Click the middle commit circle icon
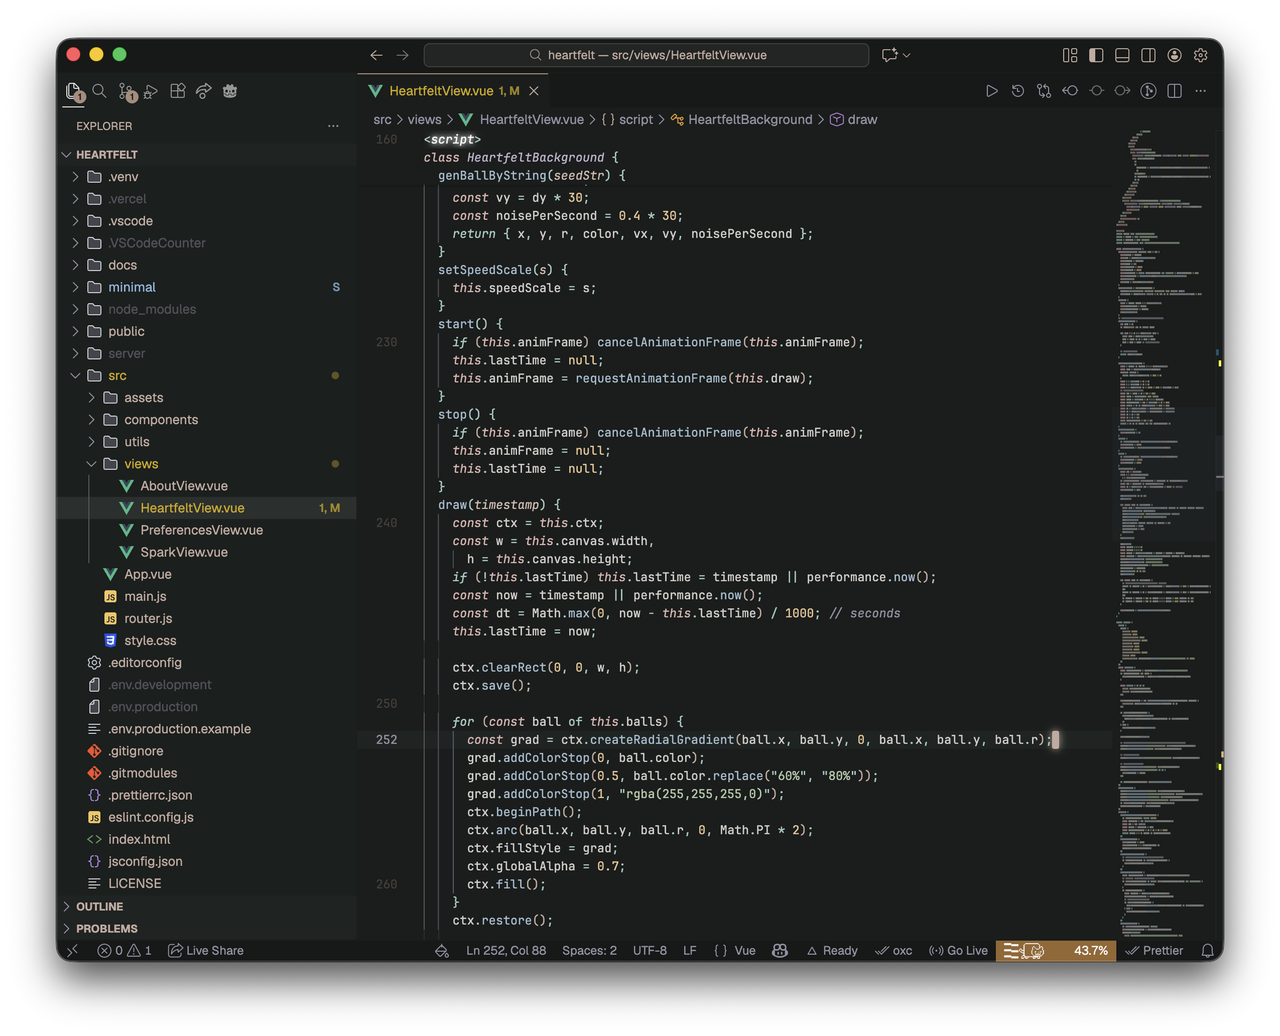 pos(1096,91)
